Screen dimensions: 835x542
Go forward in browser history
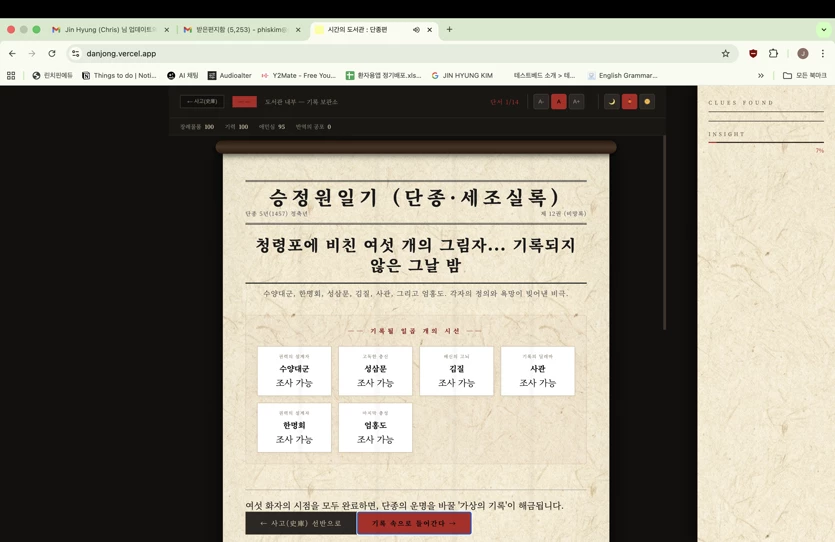32,53
